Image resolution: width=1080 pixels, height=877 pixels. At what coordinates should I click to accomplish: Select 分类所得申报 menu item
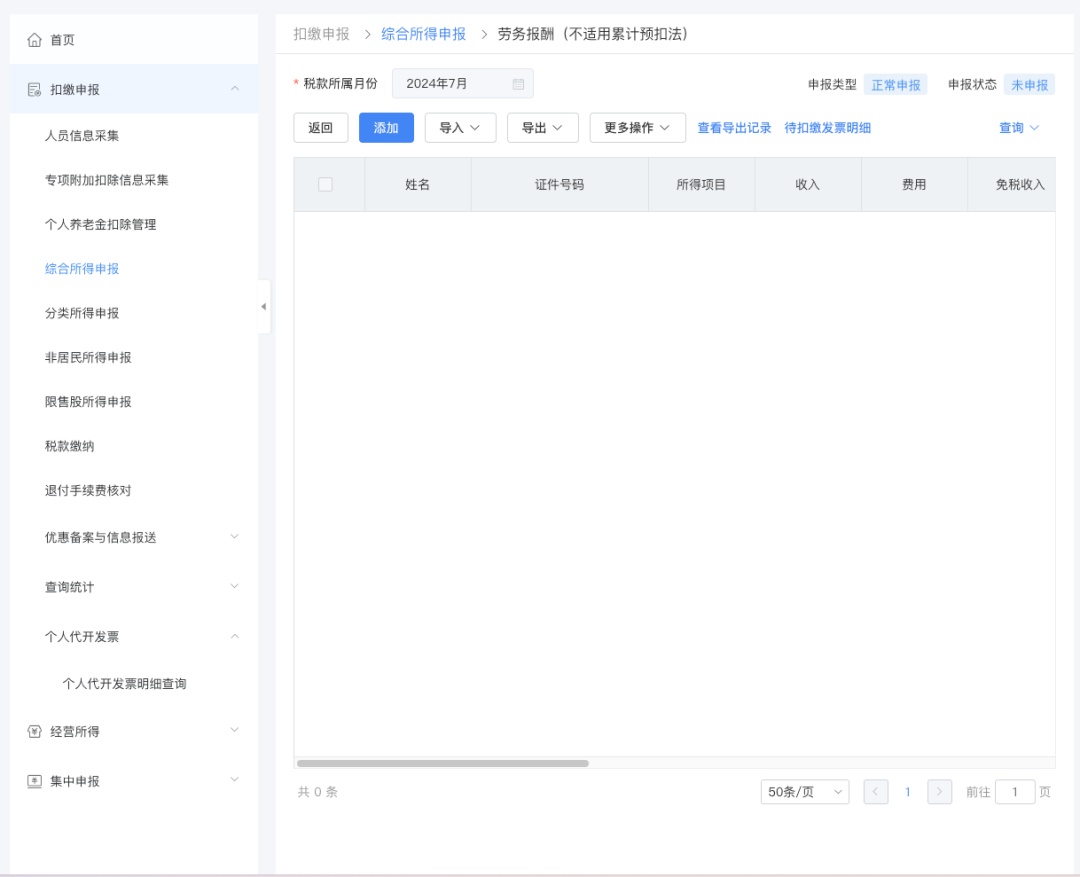82,313
